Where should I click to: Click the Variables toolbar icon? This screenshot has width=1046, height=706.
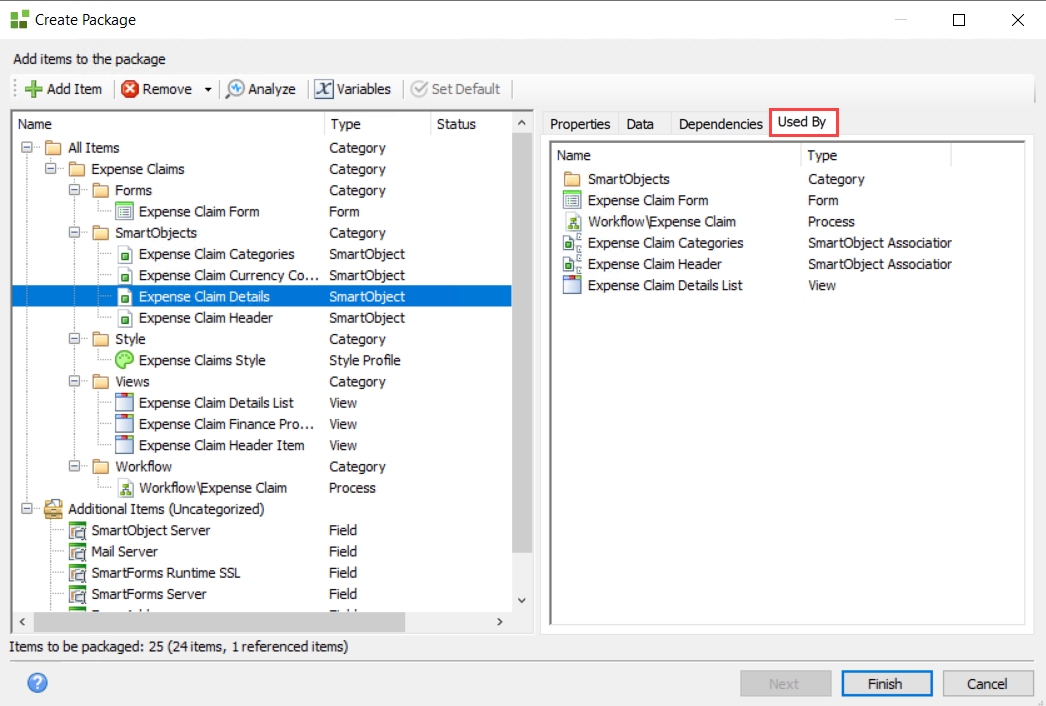click(323, 89)
